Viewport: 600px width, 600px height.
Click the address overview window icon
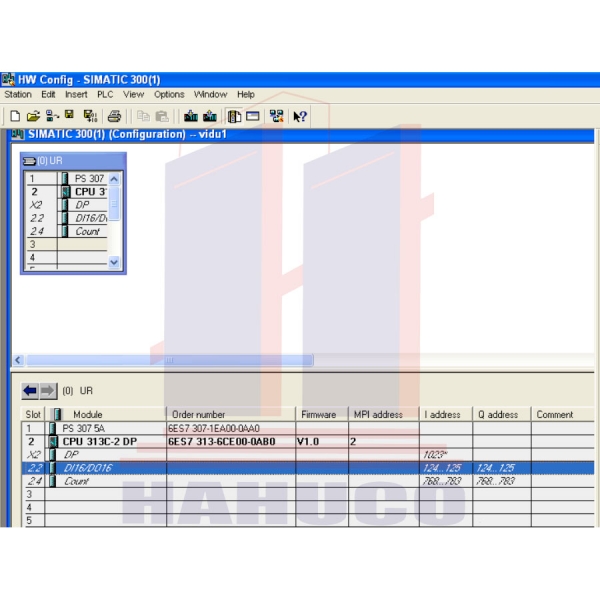click(x=253, y=116)
